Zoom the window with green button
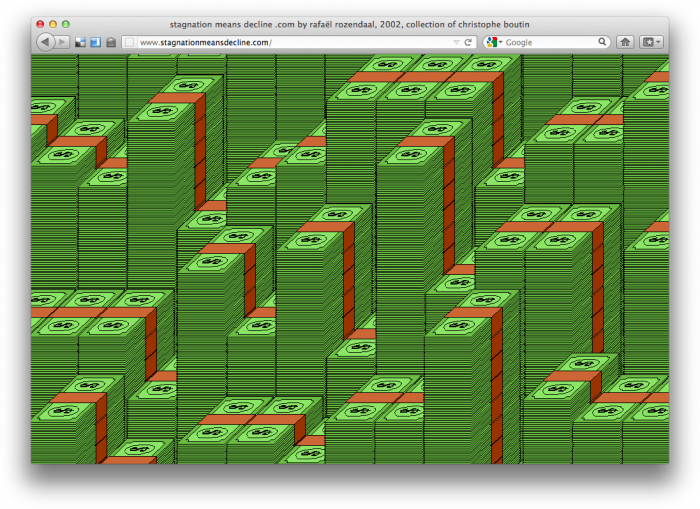 tap(66, 24)
